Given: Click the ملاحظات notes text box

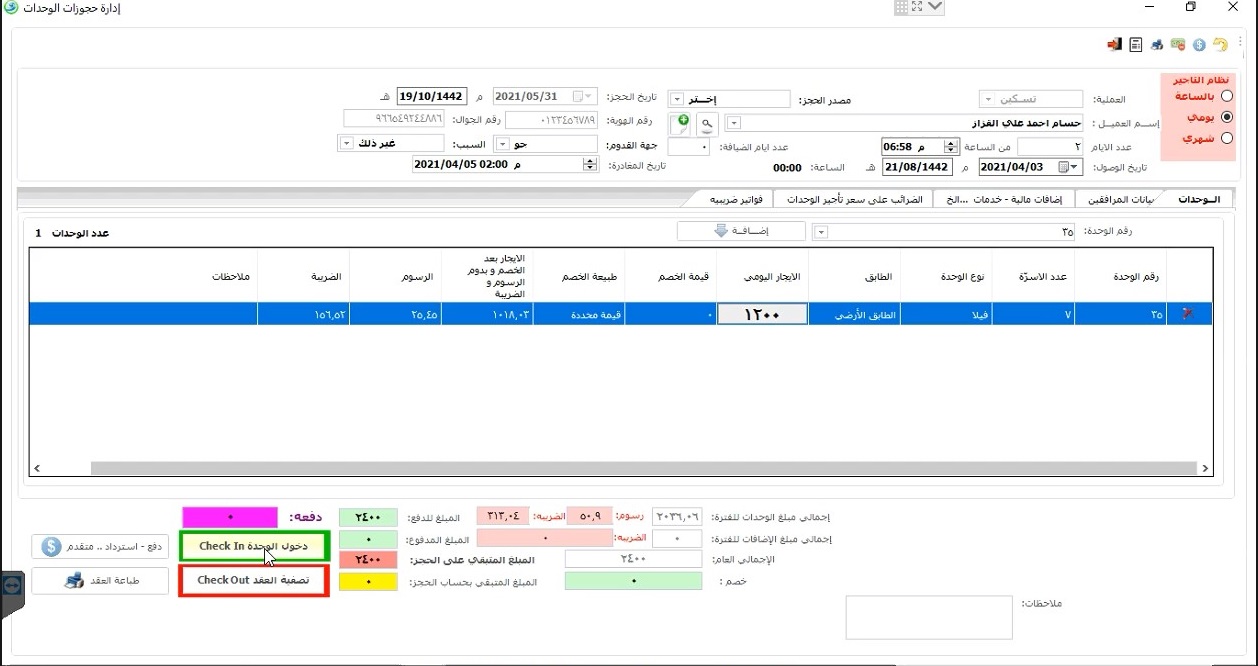Looking at the screenshot, I should click(928, 617).
